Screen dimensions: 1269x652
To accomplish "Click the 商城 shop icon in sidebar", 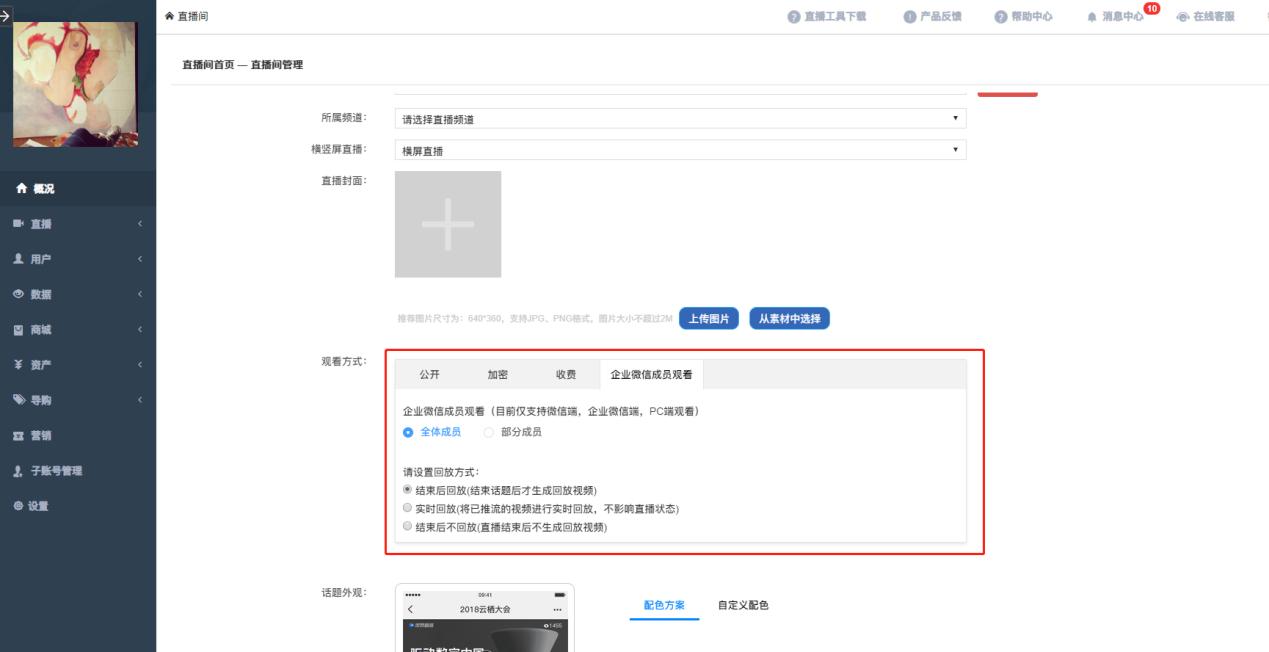I will (x=19, y=329).
